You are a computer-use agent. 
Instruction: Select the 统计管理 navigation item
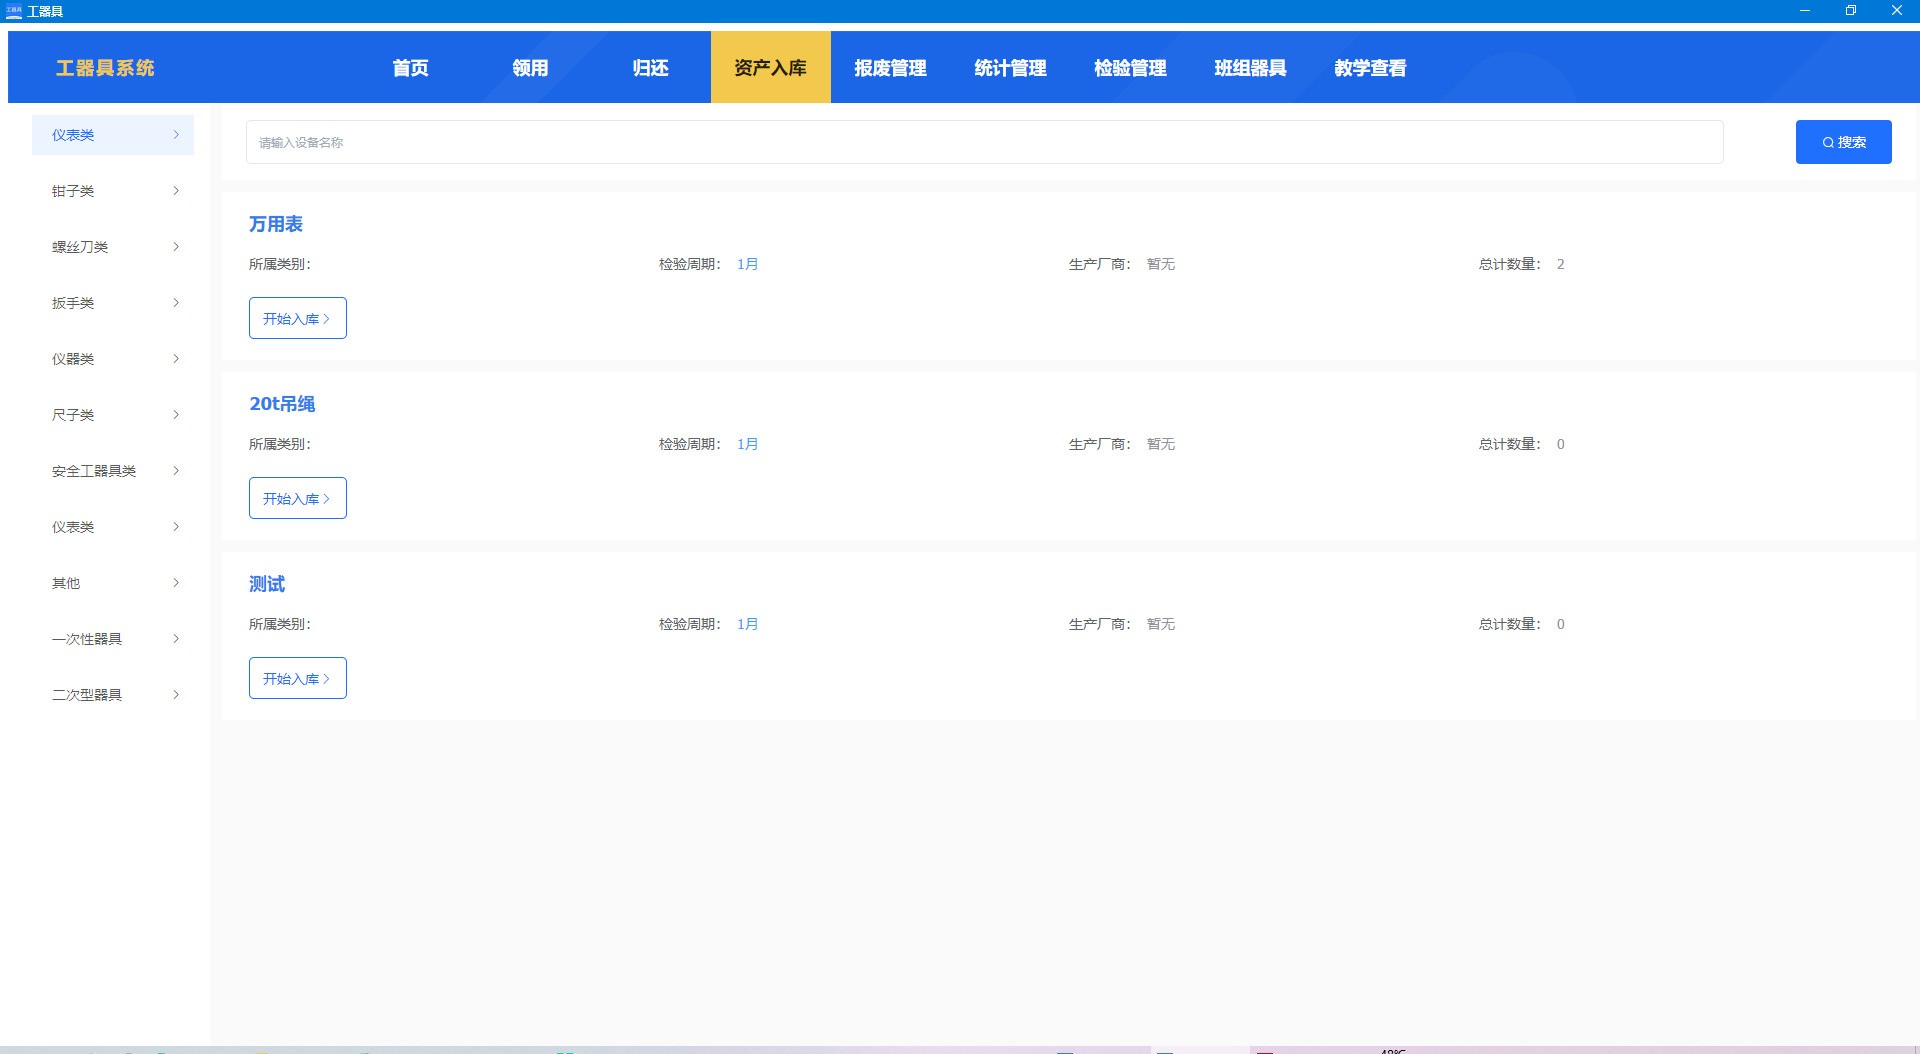click(x=1010, y=68)
